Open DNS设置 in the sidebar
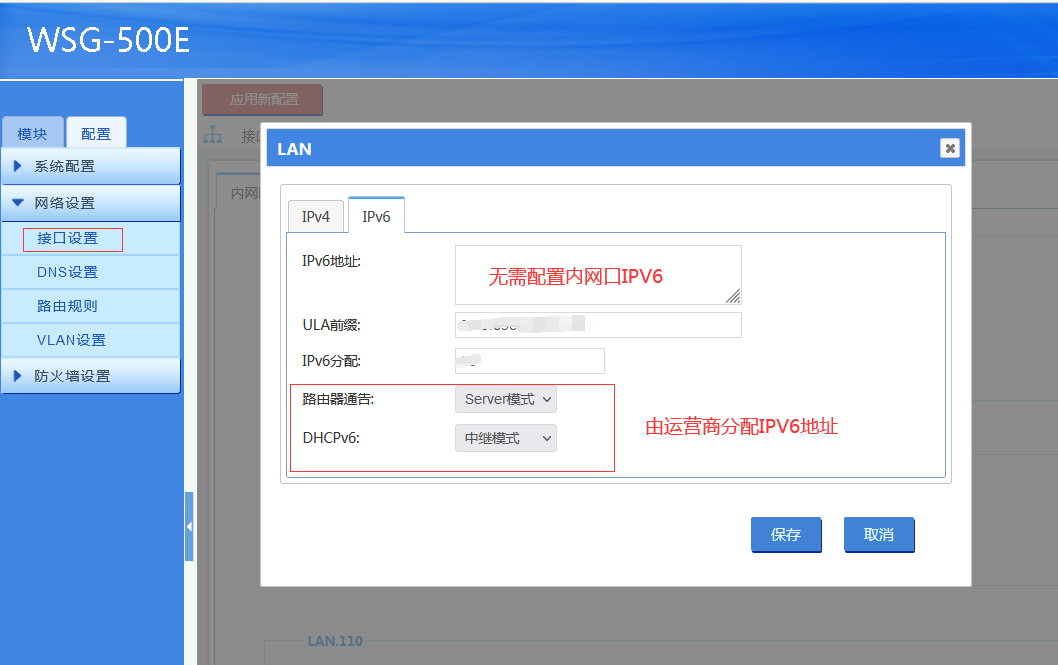Image resolution: width=1058 pixels, height=665 pixels. [68, 272]
